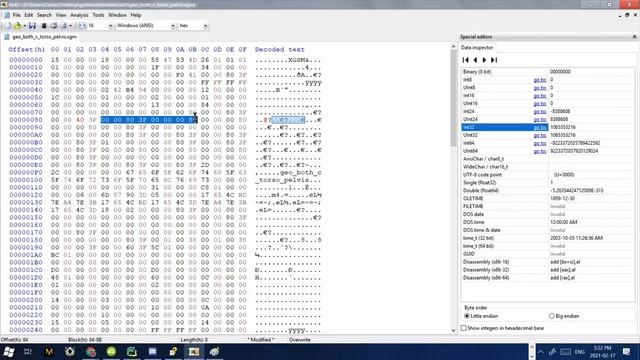
Task: Click the Open main memory chip icon
Action: tap(44, 26)
